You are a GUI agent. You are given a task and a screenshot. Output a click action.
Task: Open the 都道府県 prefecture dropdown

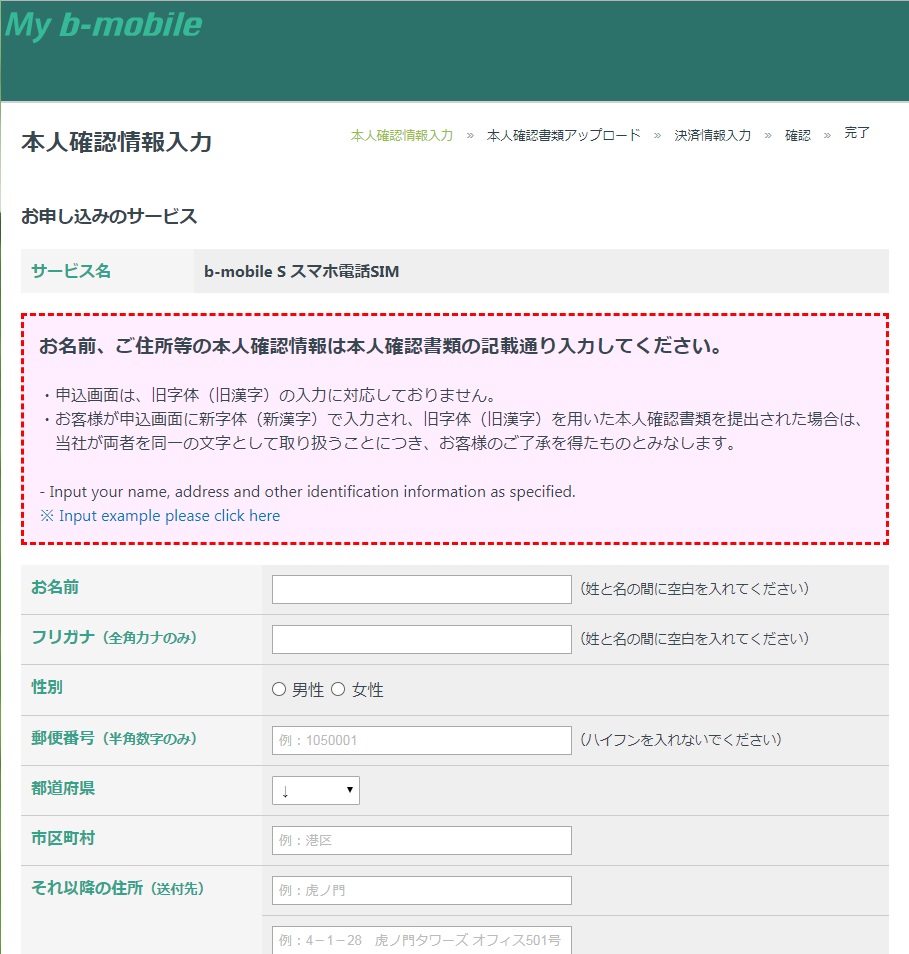pyautogui.click(x=316, y=790)
